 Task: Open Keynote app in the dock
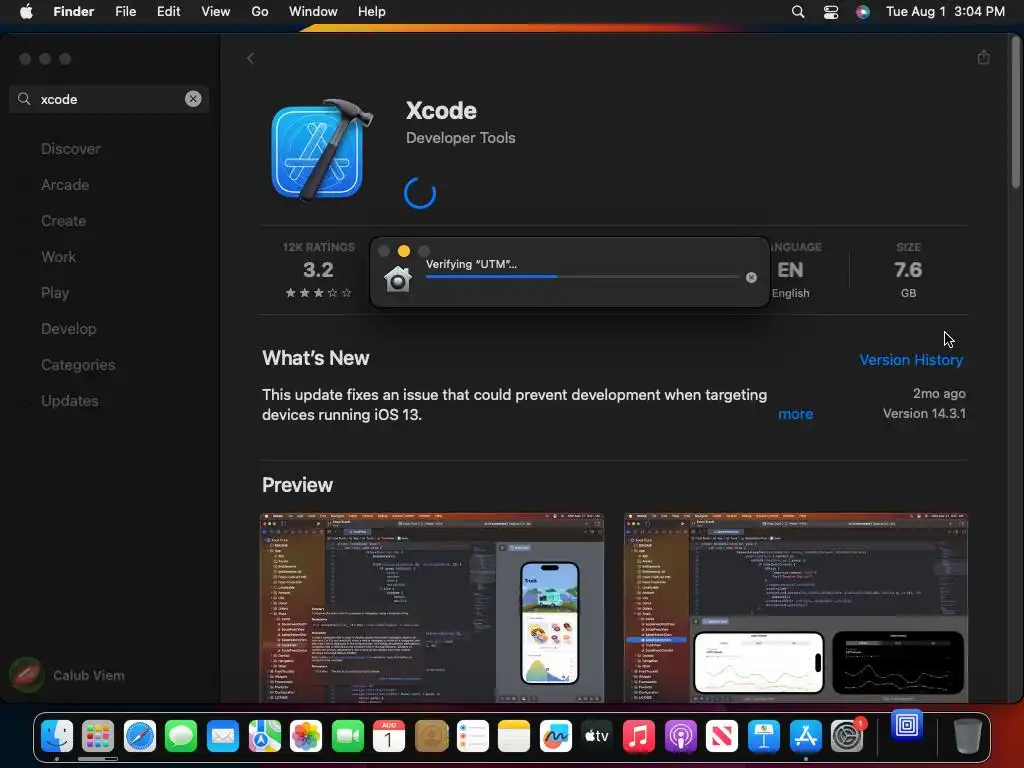(x=763, y=737)
